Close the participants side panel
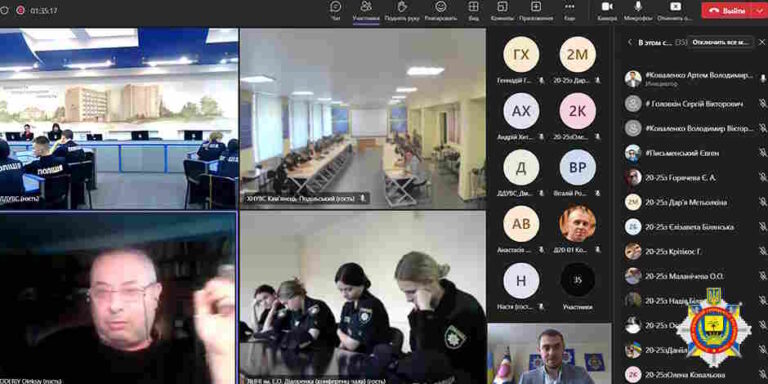Screen dimensions: 768x384 762,42
